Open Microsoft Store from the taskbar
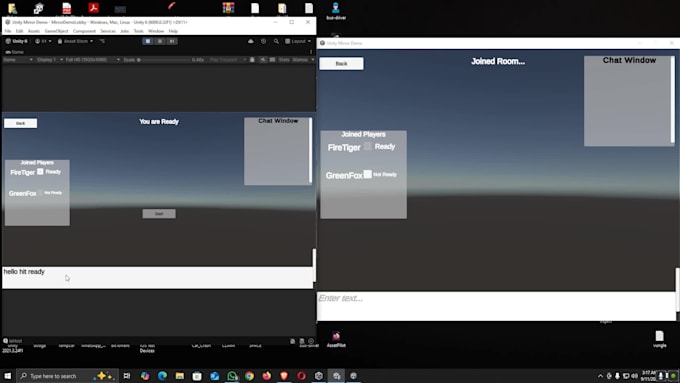 (197, 376)
